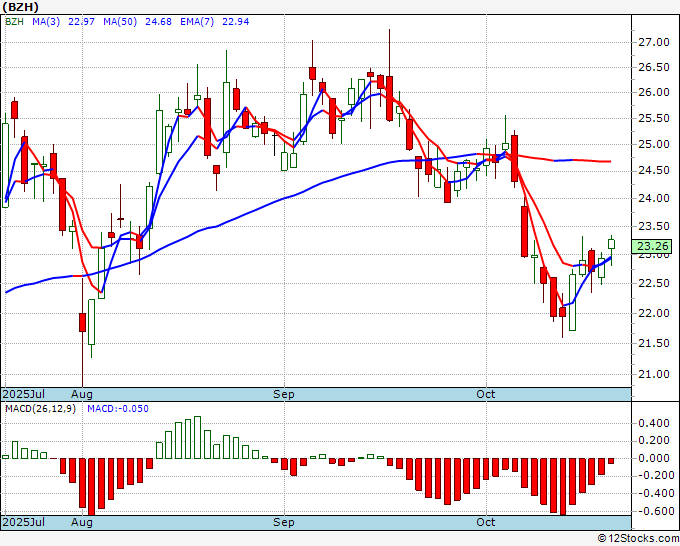The image size is (680, 546).
Task: Click the 23.50 price axis label
Action: point(654,226)
